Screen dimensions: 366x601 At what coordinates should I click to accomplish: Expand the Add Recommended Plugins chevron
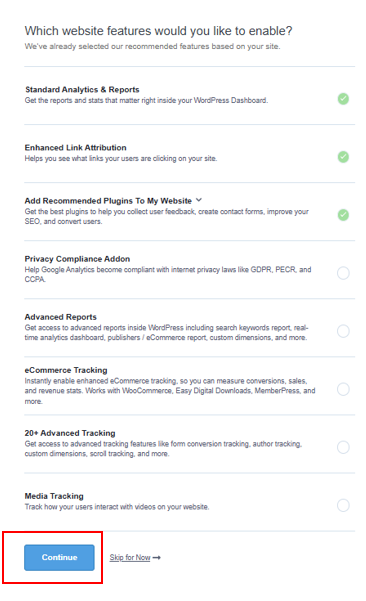coord(199,200)
